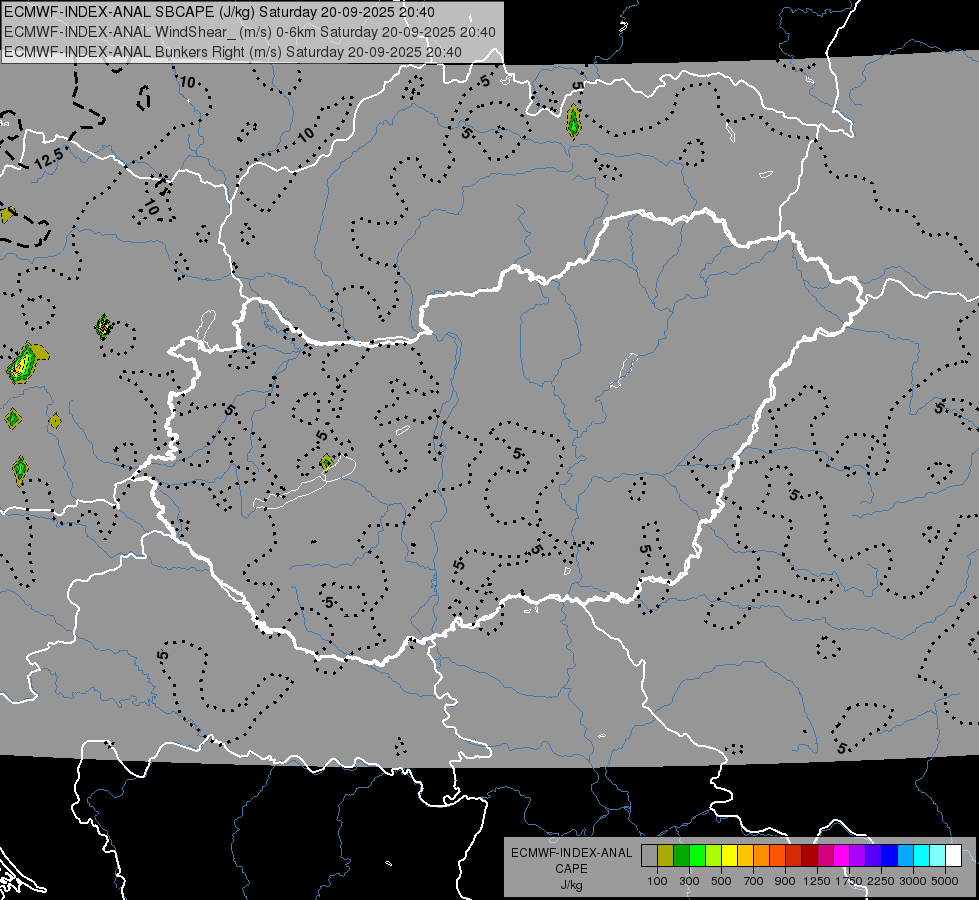Click the lowest green CAPE cell at left edge
Screen dimensions: 979x900
[20, 470]
